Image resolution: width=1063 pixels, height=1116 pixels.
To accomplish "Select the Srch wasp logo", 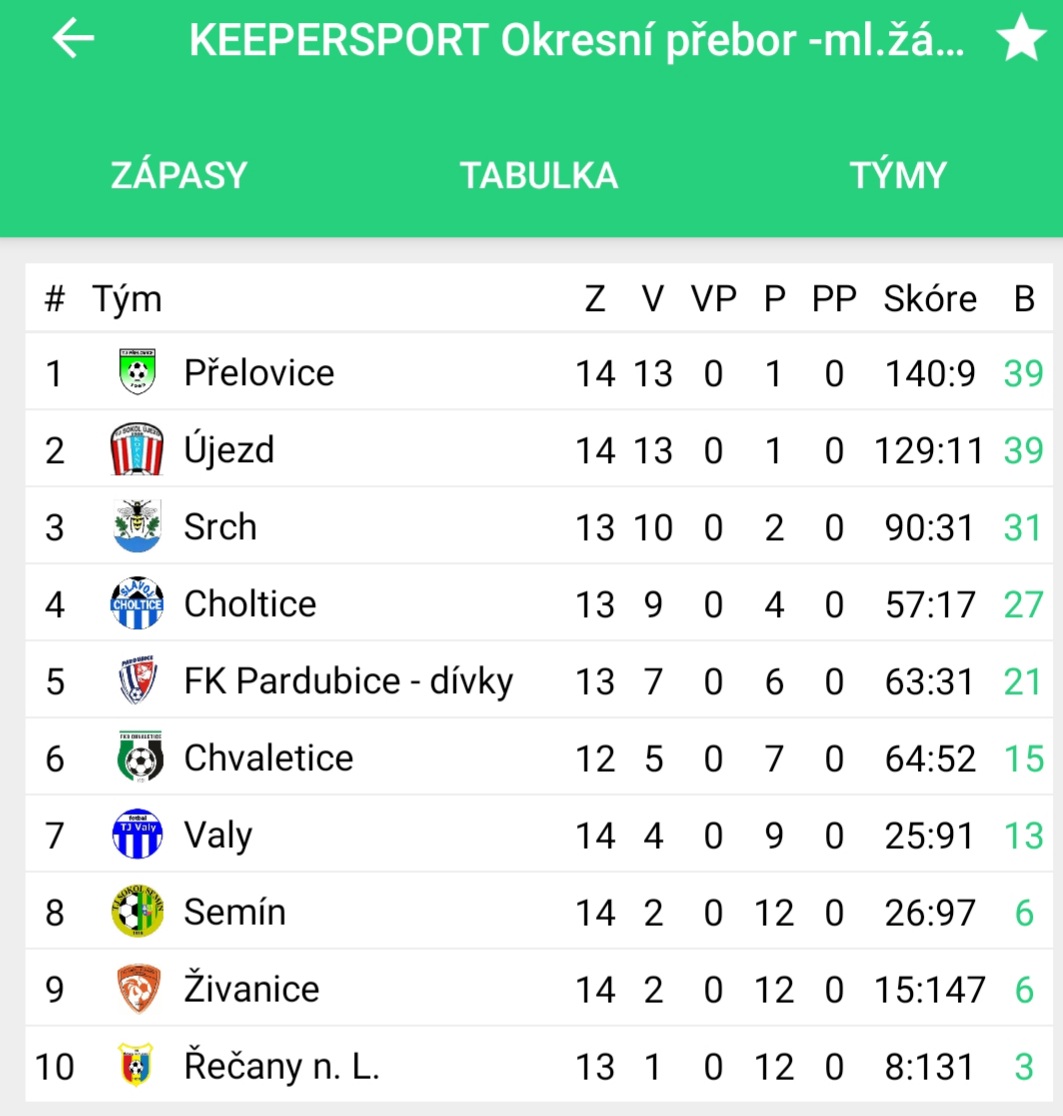I will (137, 526).
